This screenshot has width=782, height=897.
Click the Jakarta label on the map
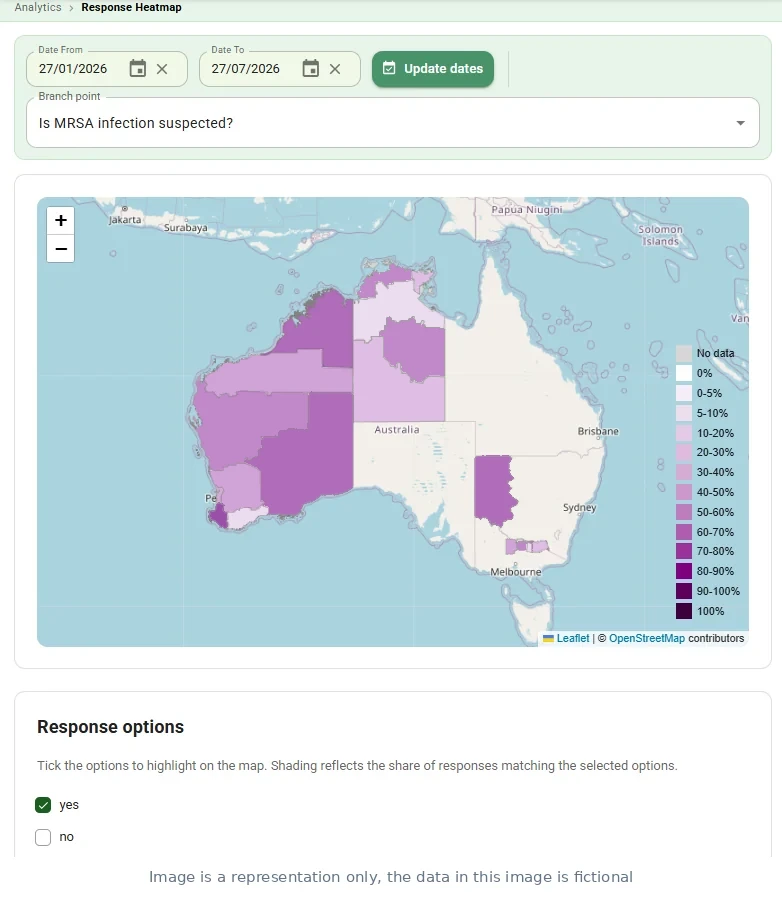point(125,220)
